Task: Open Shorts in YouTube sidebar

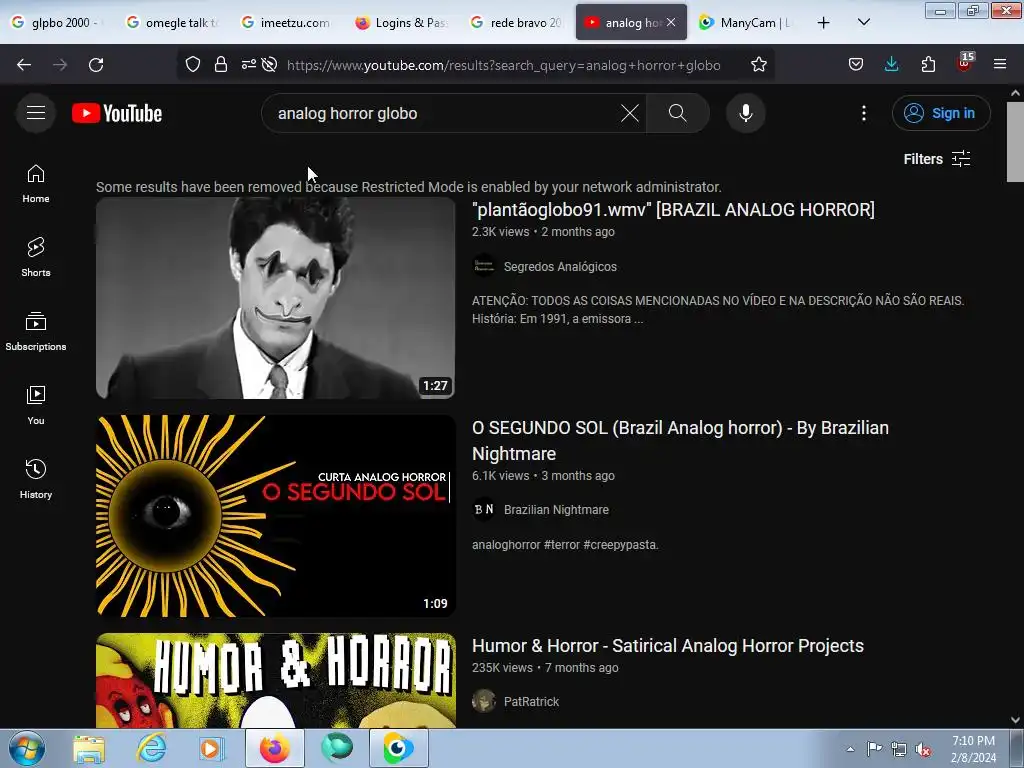Action: pyautogui.click(x=36, y=257)
